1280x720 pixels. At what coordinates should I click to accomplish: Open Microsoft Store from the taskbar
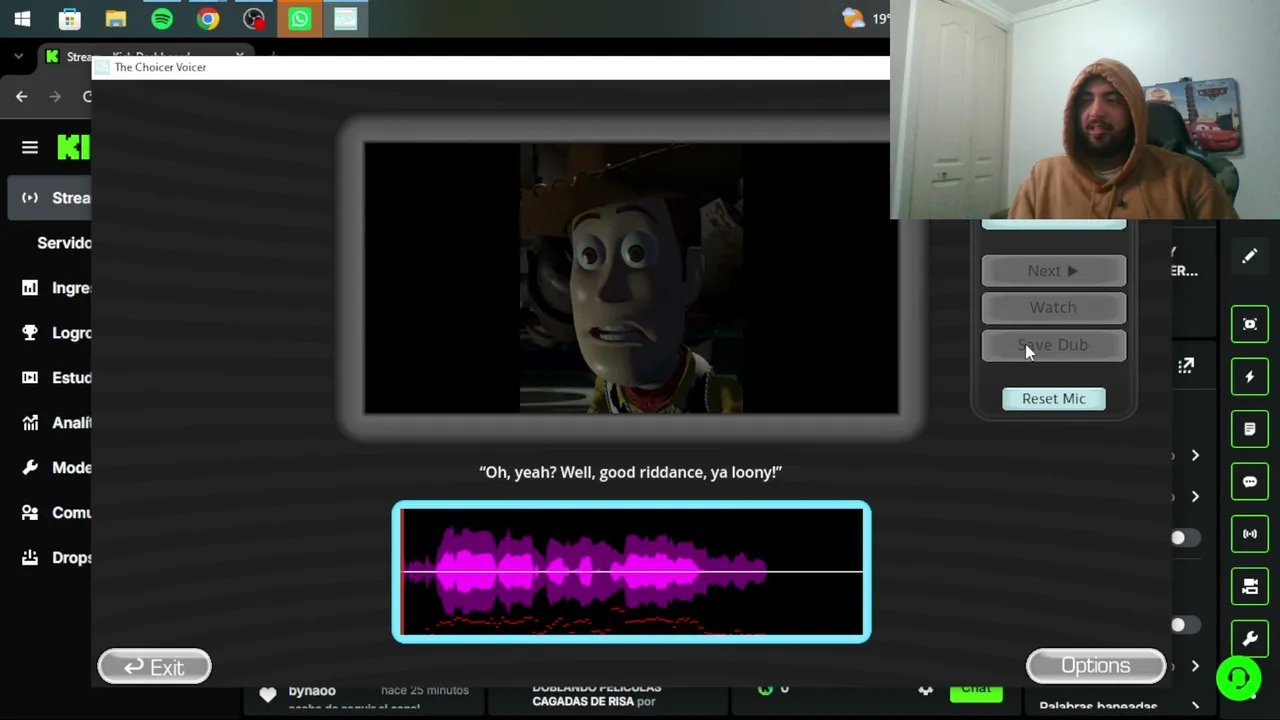pyautogui.click(x=69, y=18)
